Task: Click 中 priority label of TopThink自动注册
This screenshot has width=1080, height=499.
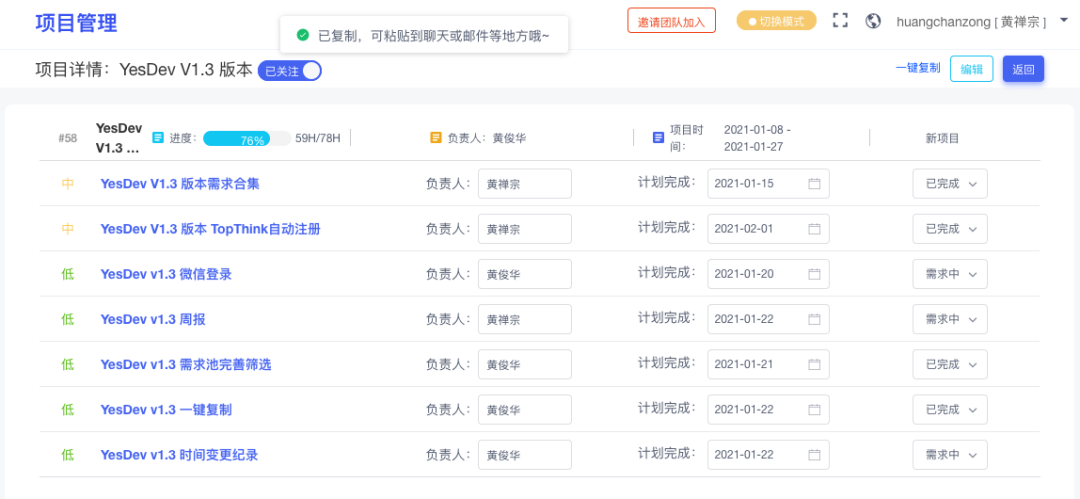Action: (x=68, y=229)
